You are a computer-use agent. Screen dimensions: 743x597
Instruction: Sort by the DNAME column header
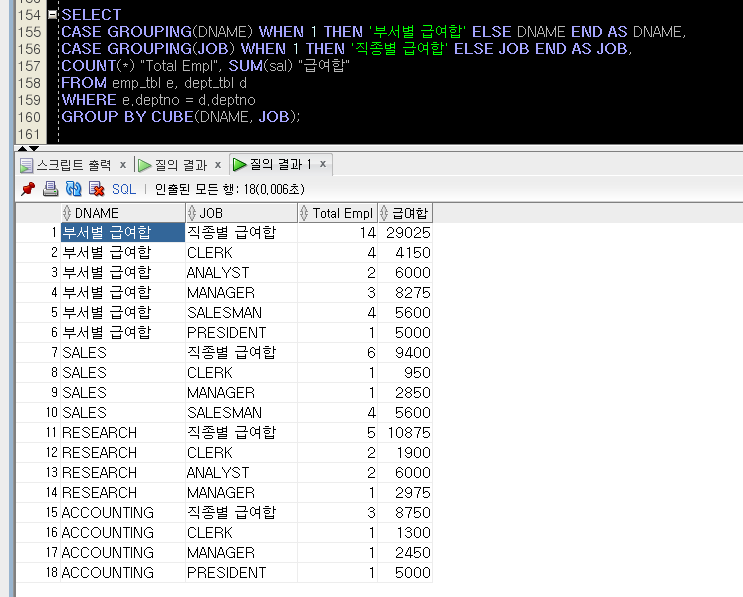pos(123,213)
